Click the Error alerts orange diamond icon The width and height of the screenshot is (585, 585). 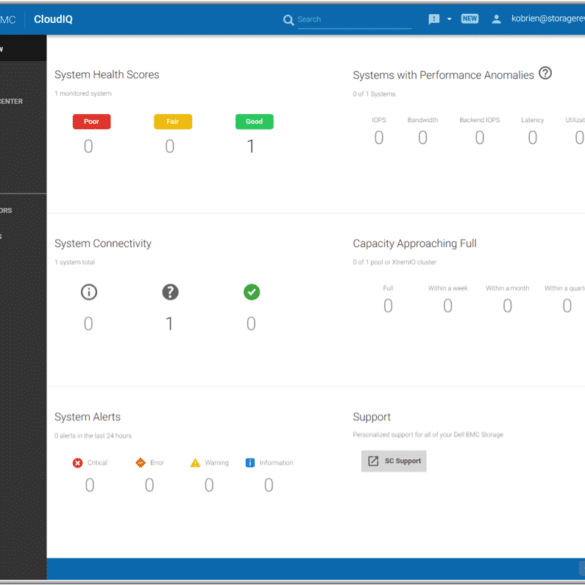click(x=140, y=463)
